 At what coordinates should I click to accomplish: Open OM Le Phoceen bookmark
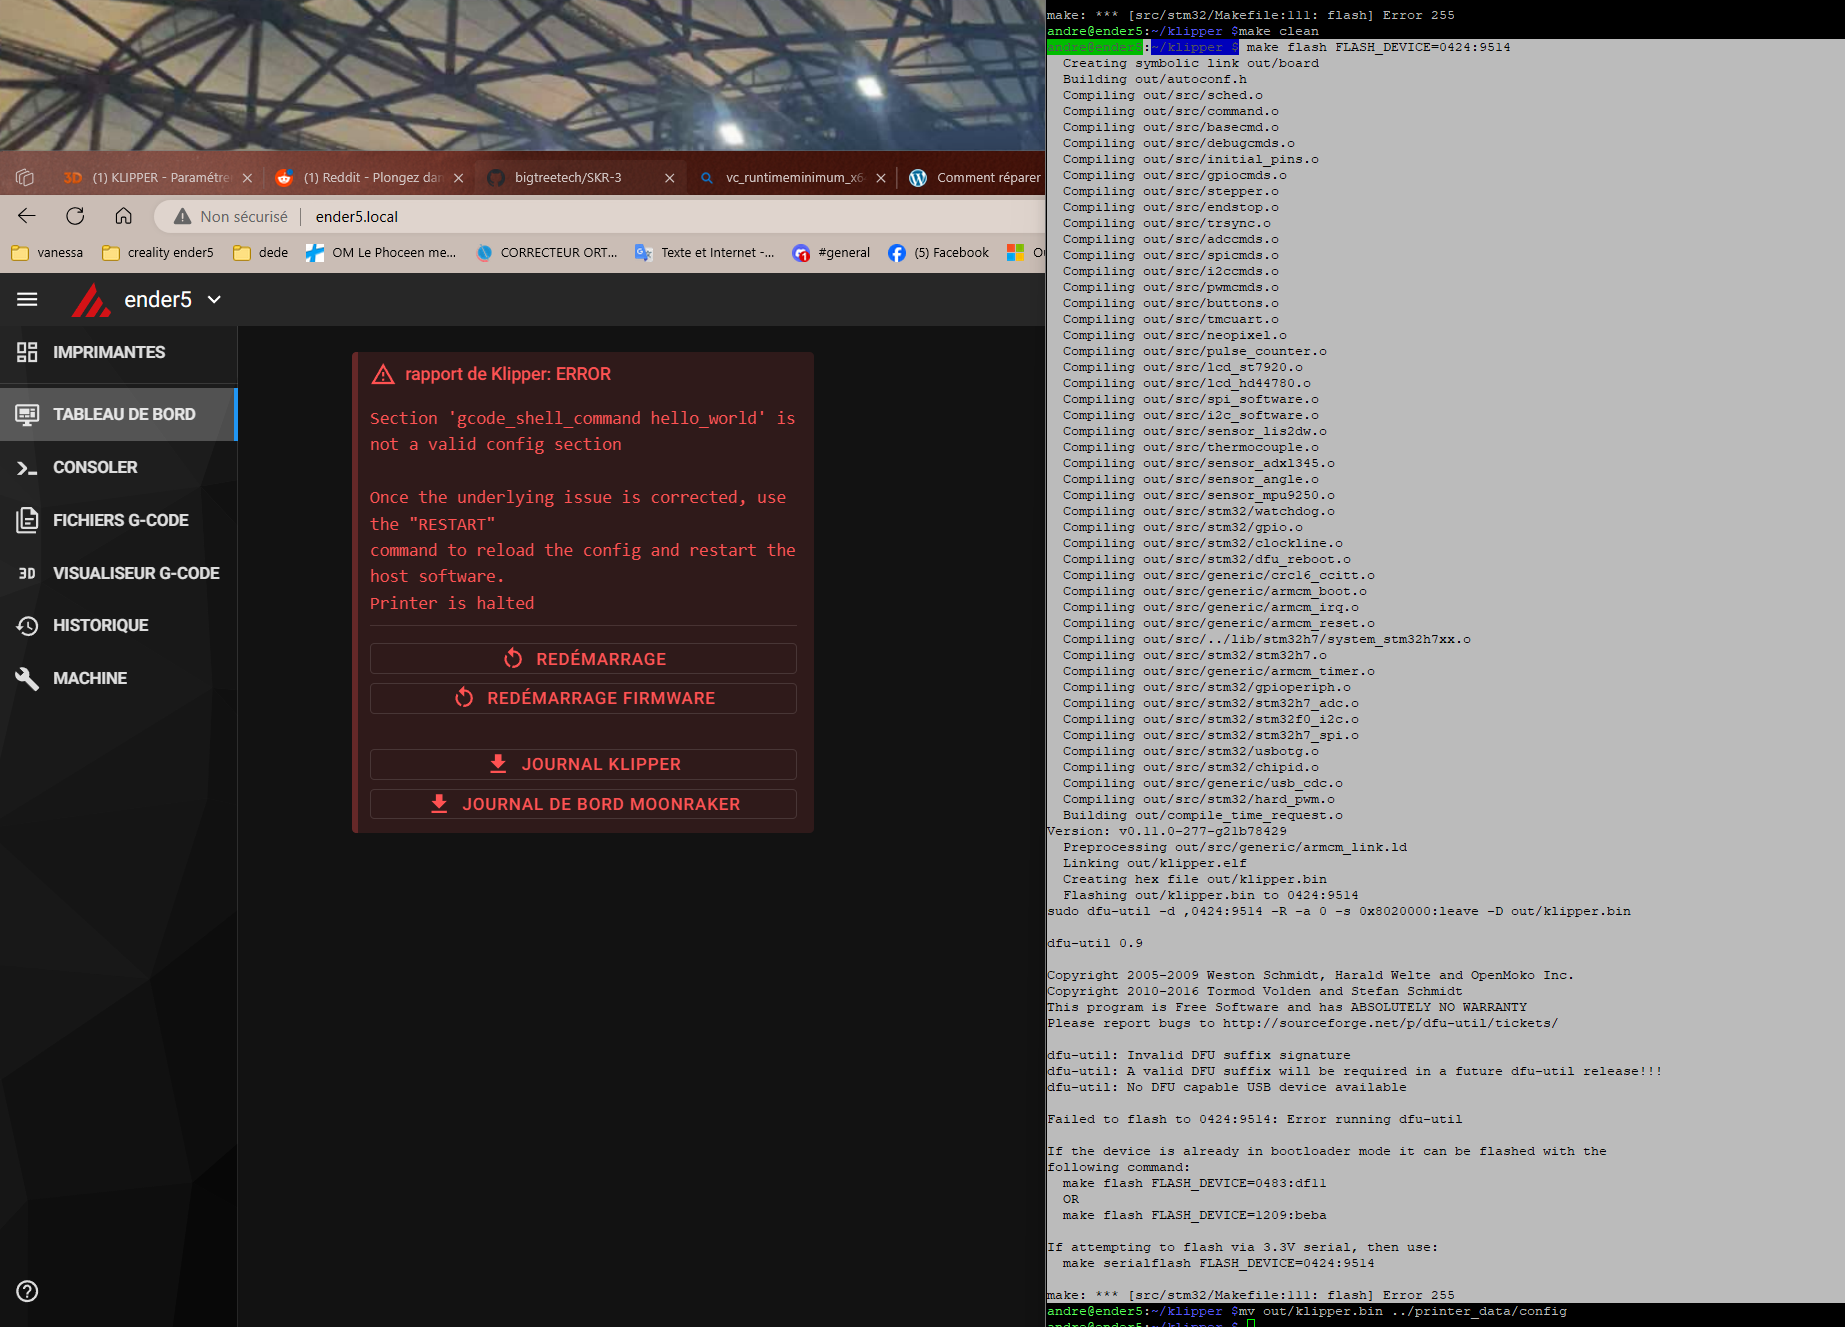tap(381, 253)
